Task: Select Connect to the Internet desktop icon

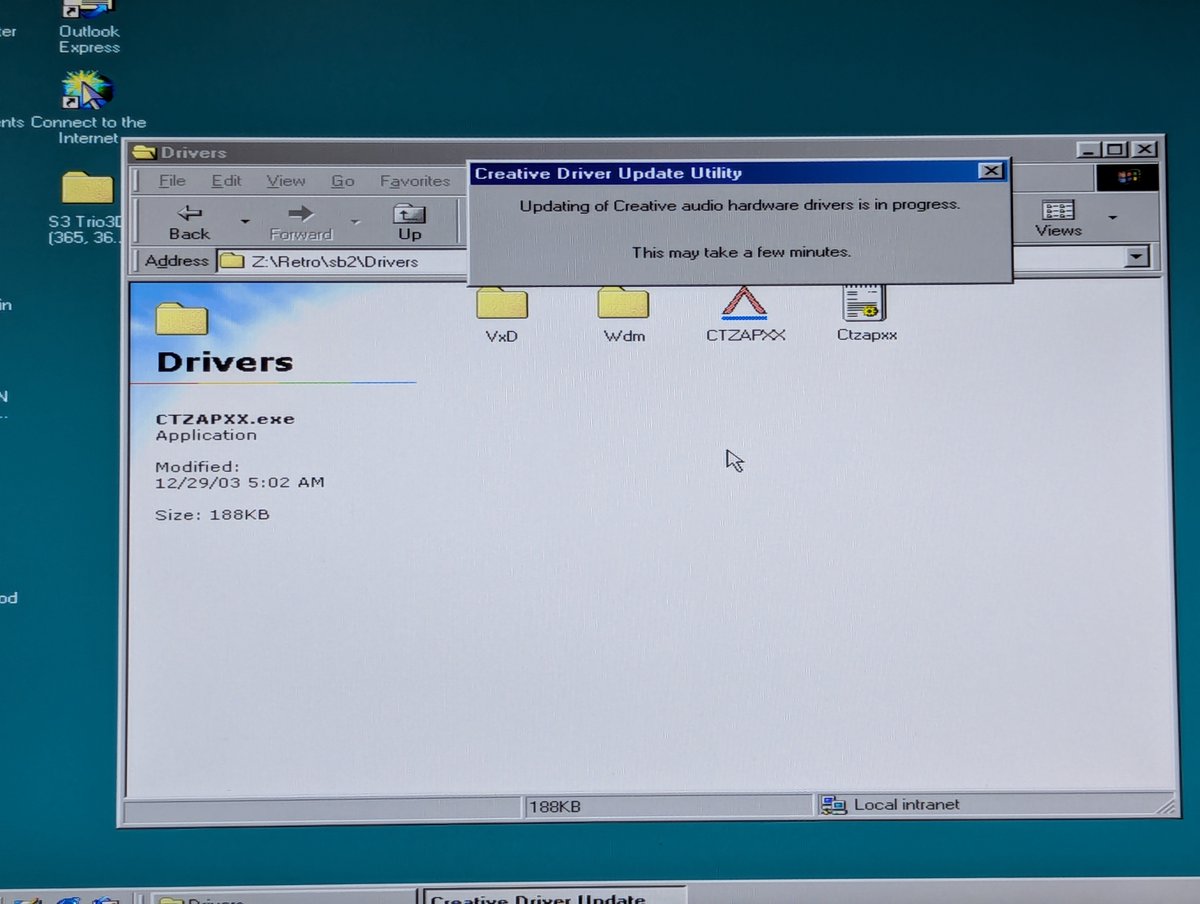Action: 88,108
